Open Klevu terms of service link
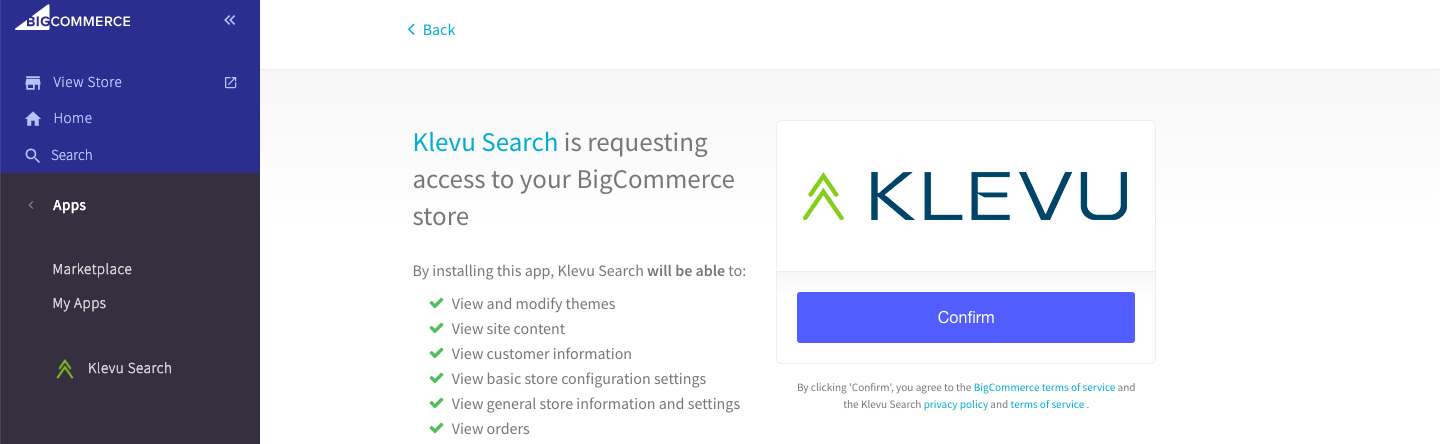Viewport: 1440px width, 444px height. click(x=1047, y=404)
